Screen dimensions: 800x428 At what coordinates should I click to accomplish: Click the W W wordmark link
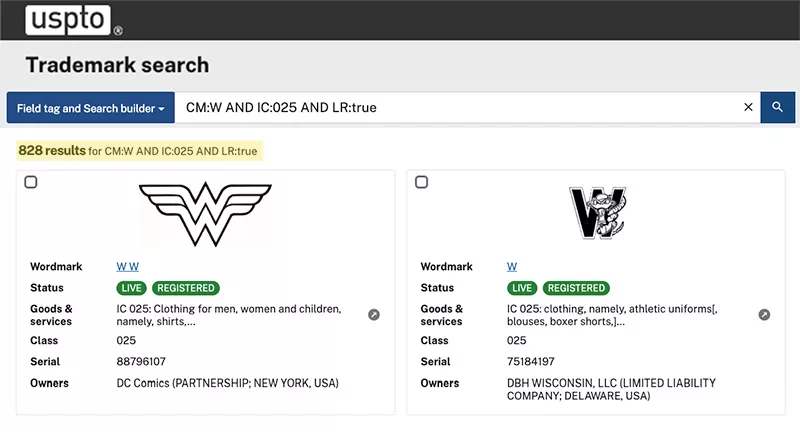point(128,267)
